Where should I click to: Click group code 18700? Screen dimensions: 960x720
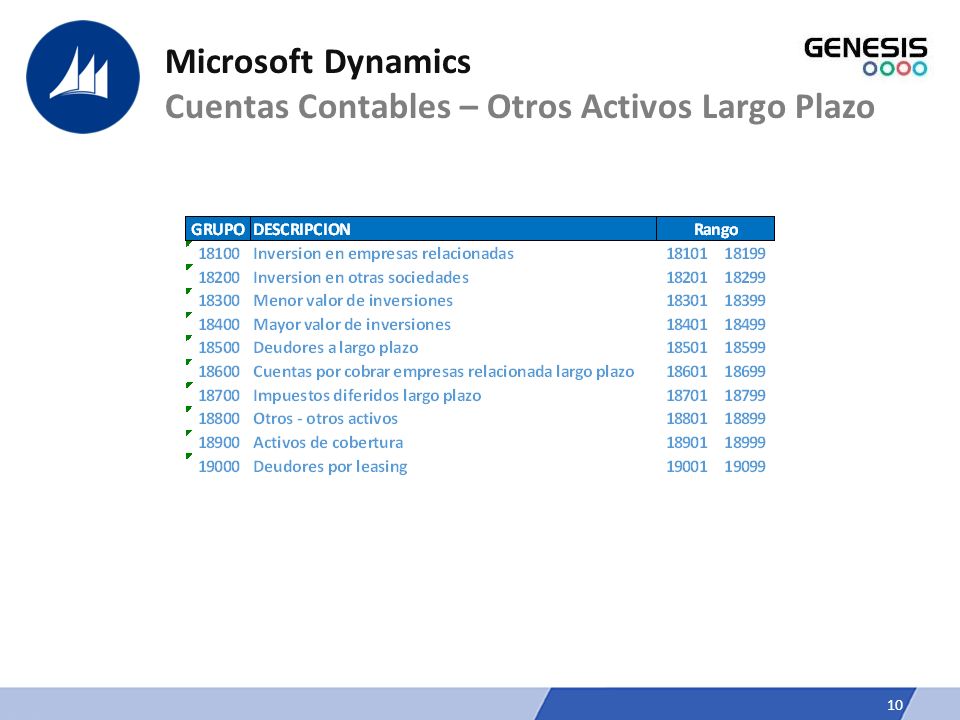tap(219, 396)
